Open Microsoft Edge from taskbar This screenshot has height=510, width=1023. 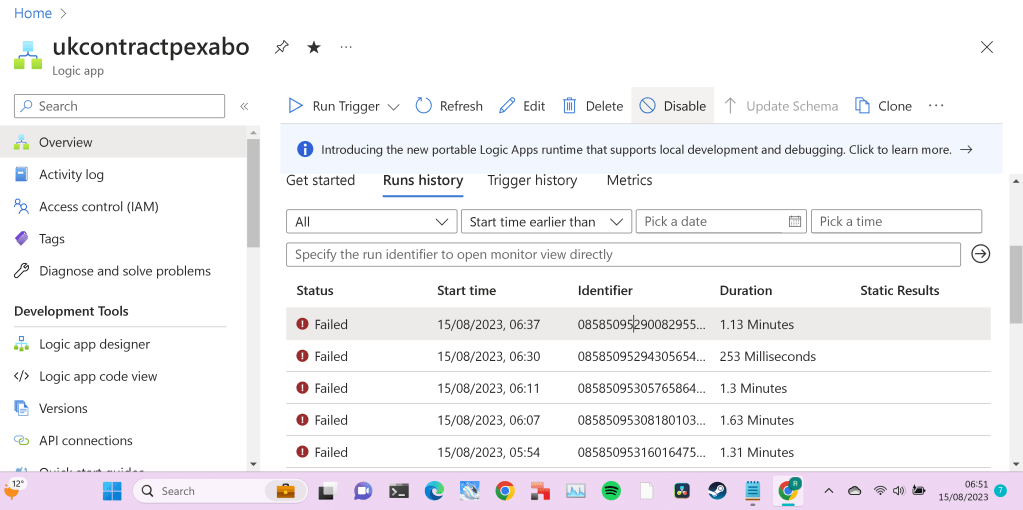(434, 490)
